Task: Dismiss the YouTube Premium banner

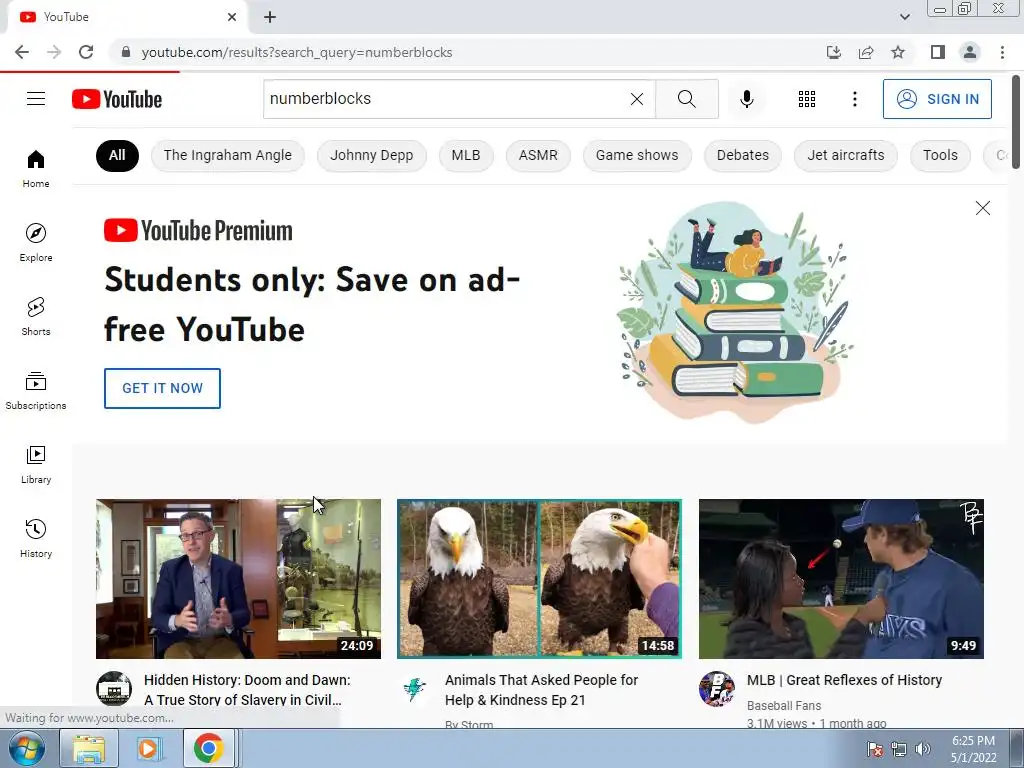Action: (x=982, y=208)
